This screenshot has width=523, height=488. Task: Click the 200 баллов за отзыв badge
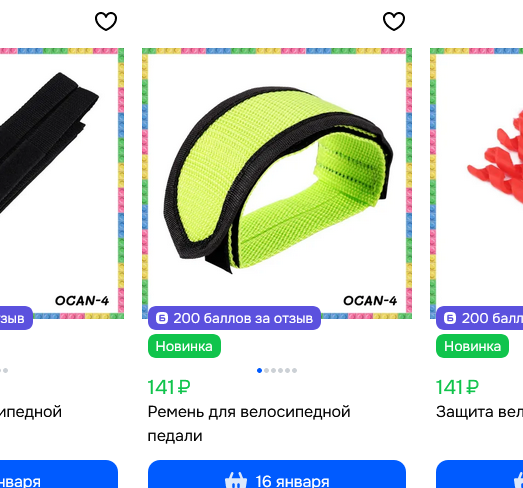coord(234,318)
